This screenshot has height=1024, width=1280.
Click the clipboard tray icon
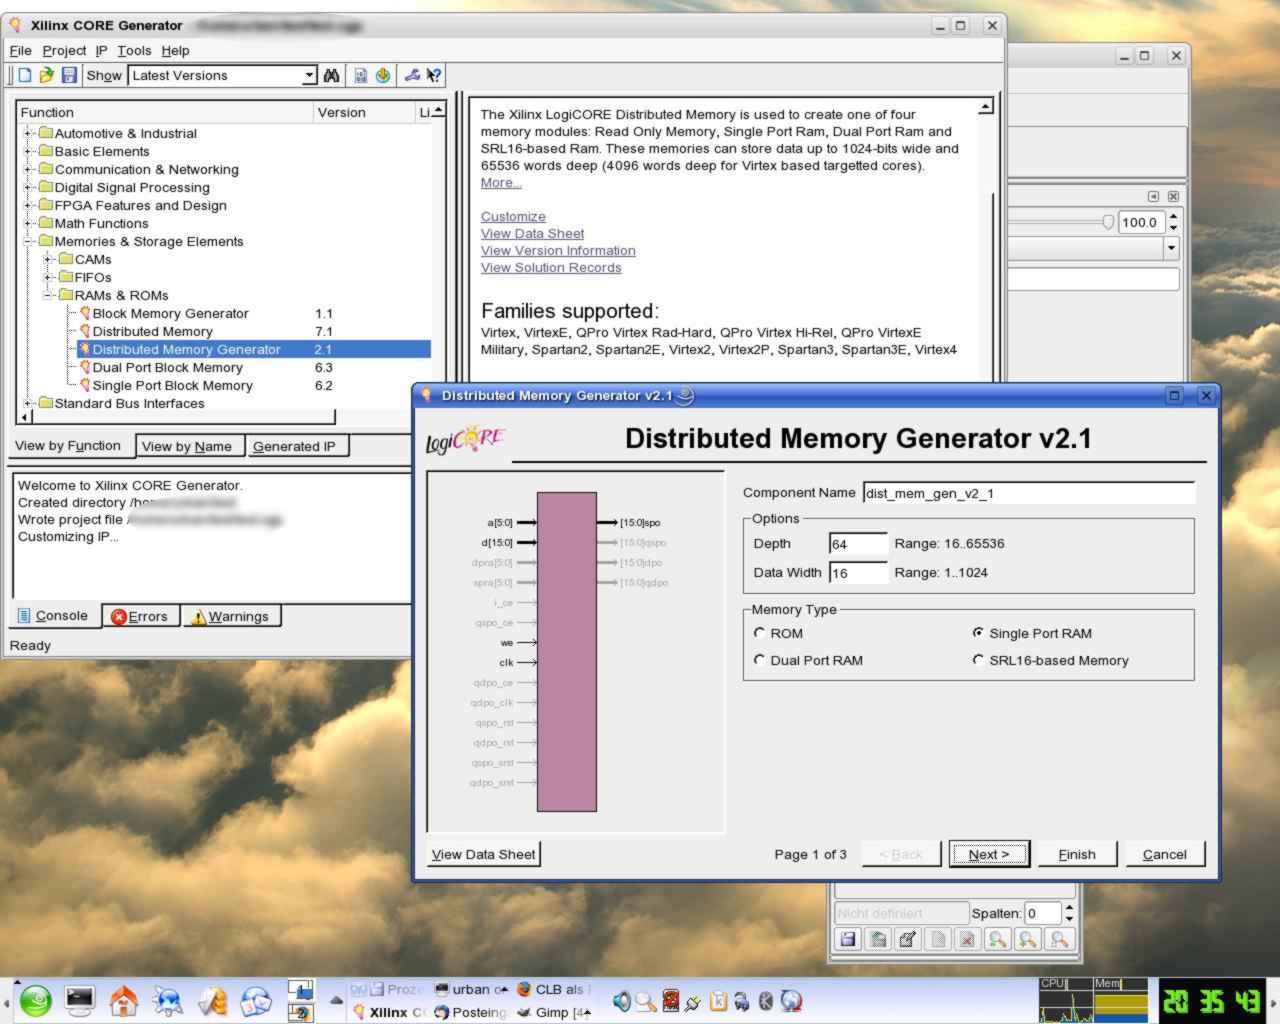pyautogui.click(x=717, y=1000)
